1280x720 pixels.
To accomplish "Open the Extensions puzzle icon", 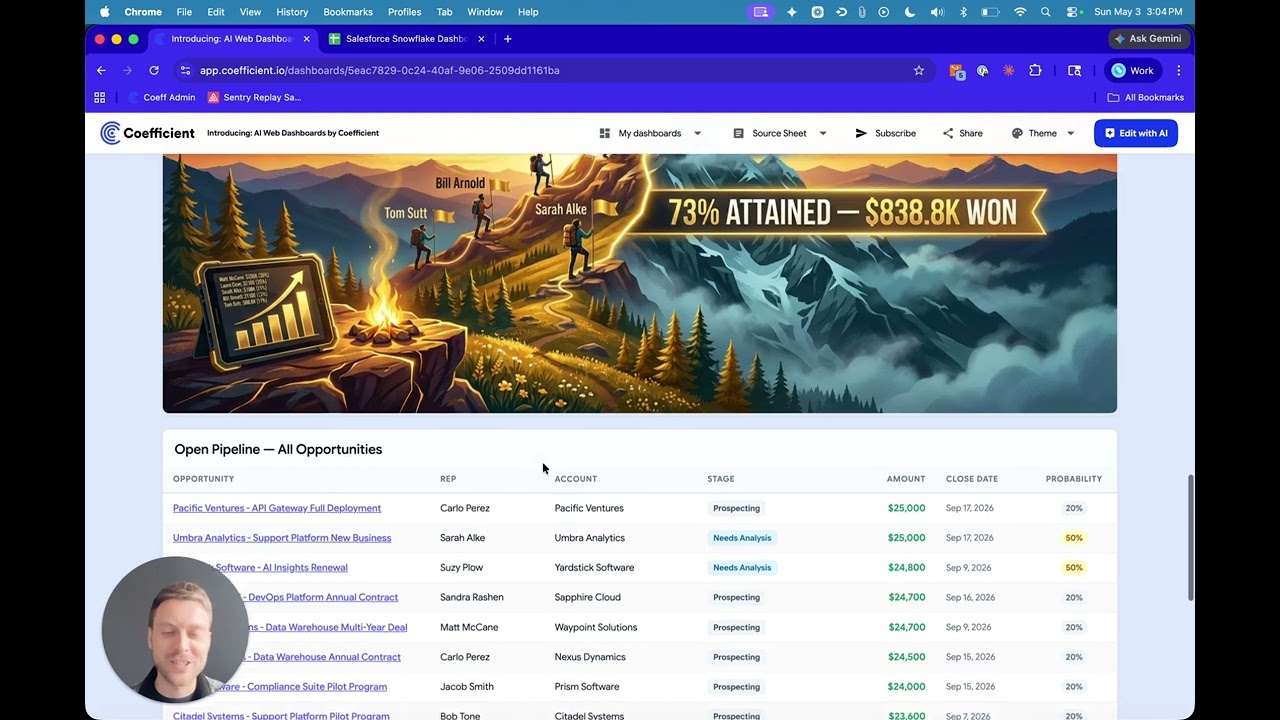I will coord(1035,70).
